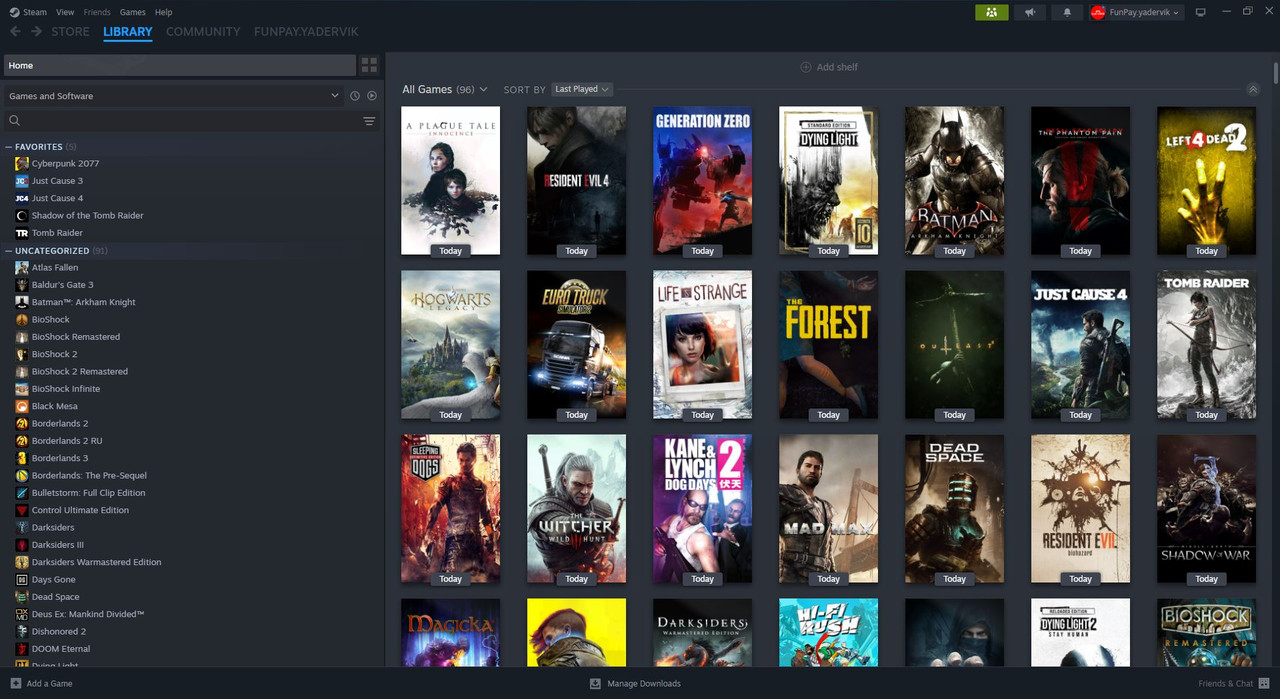Select Black Mesa in the list
This screenshot has height=699, width=1280.
tap(54, 406)
